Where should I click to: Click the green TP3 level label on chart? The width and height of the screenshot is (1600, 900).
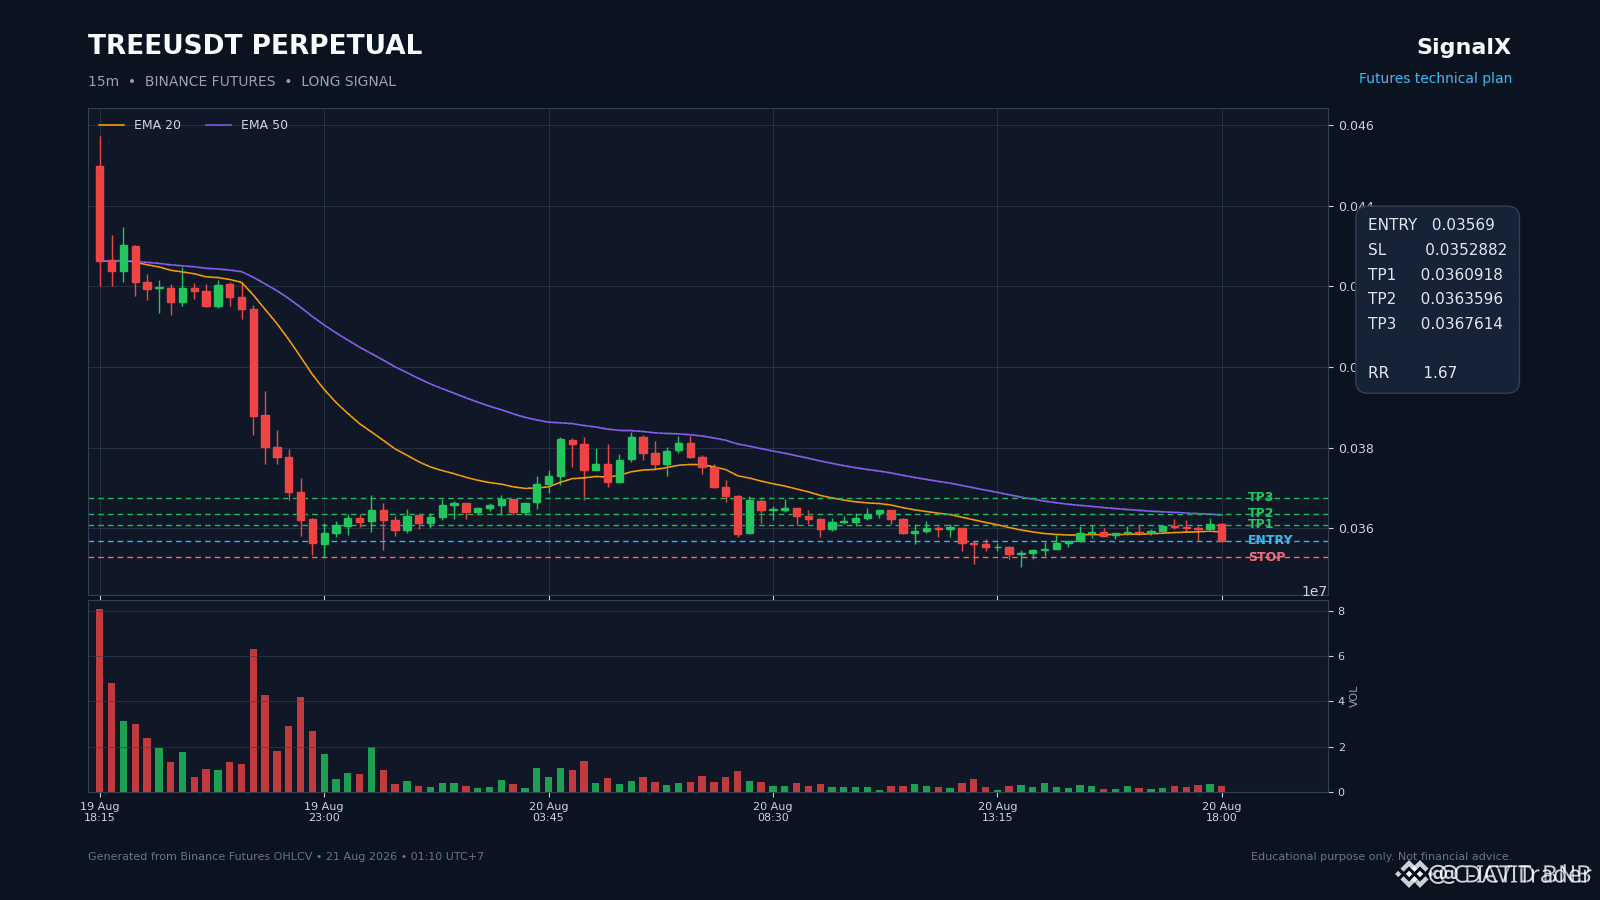coord(1260,497)
